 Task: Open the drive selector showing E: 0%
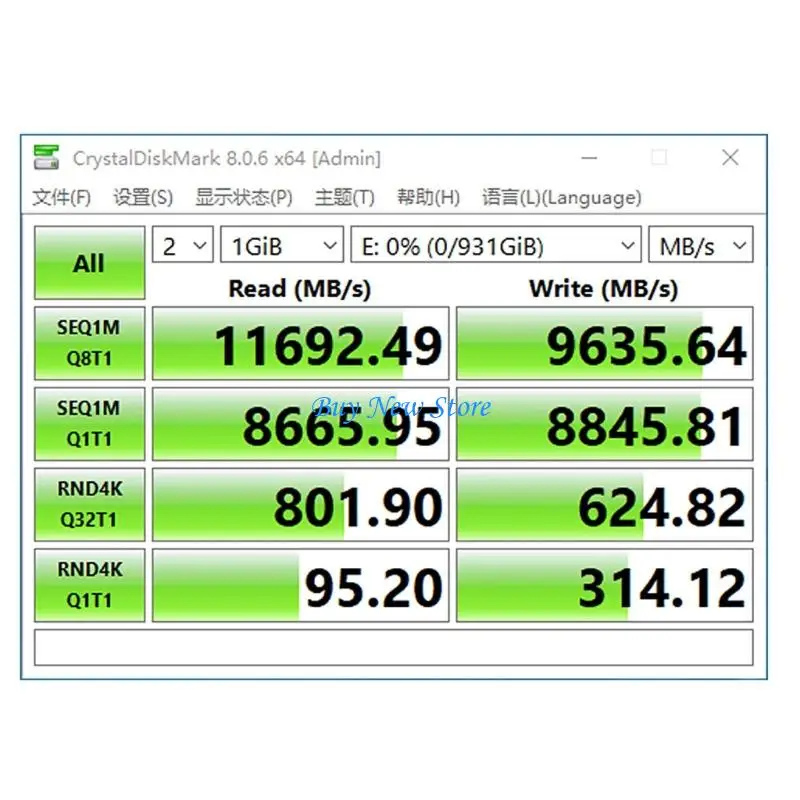pyautogui.click(x=496, y=245)
